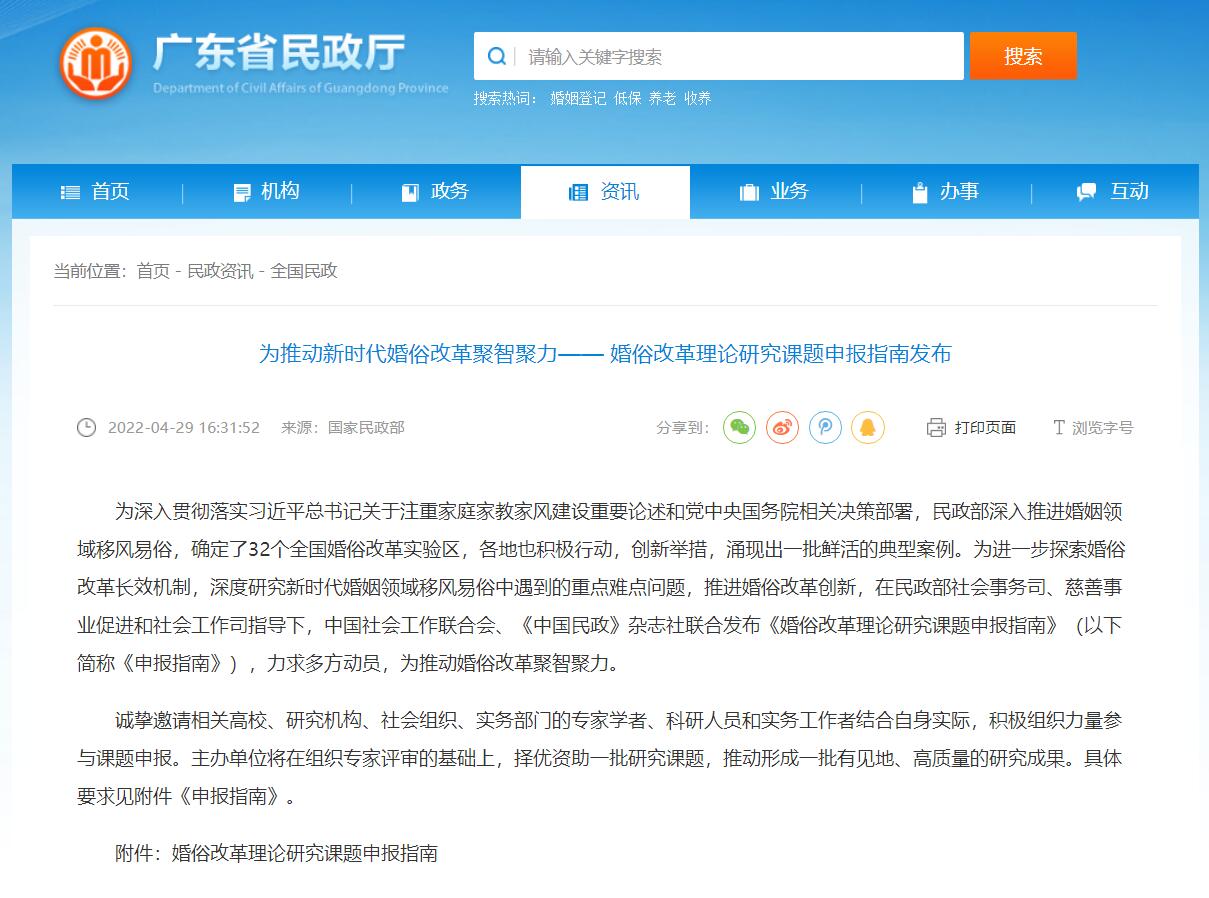Switch to the 机构 navigation tab

(x=266, y=192)
